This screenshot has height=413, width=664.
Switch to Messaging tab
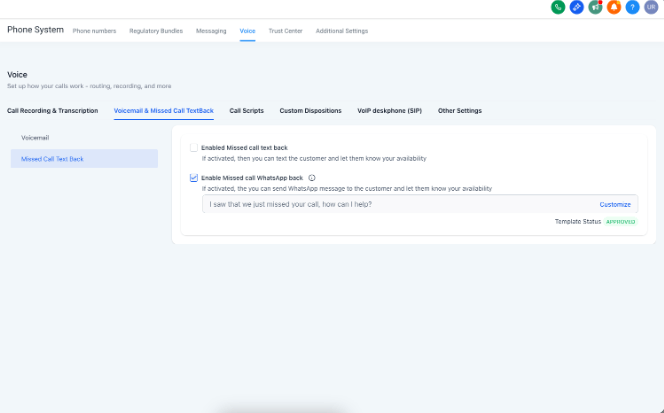pyautogui.click(x=211, y=31)
